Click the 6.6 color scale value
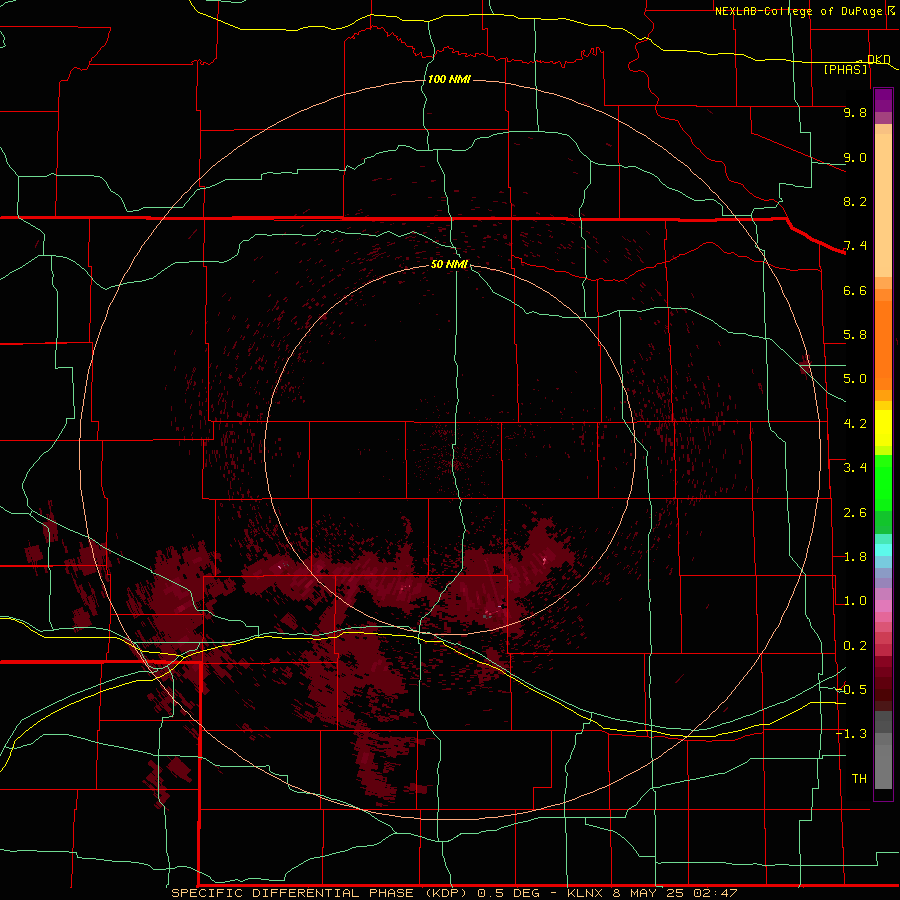The image size is (900, 900). (855, 290)
